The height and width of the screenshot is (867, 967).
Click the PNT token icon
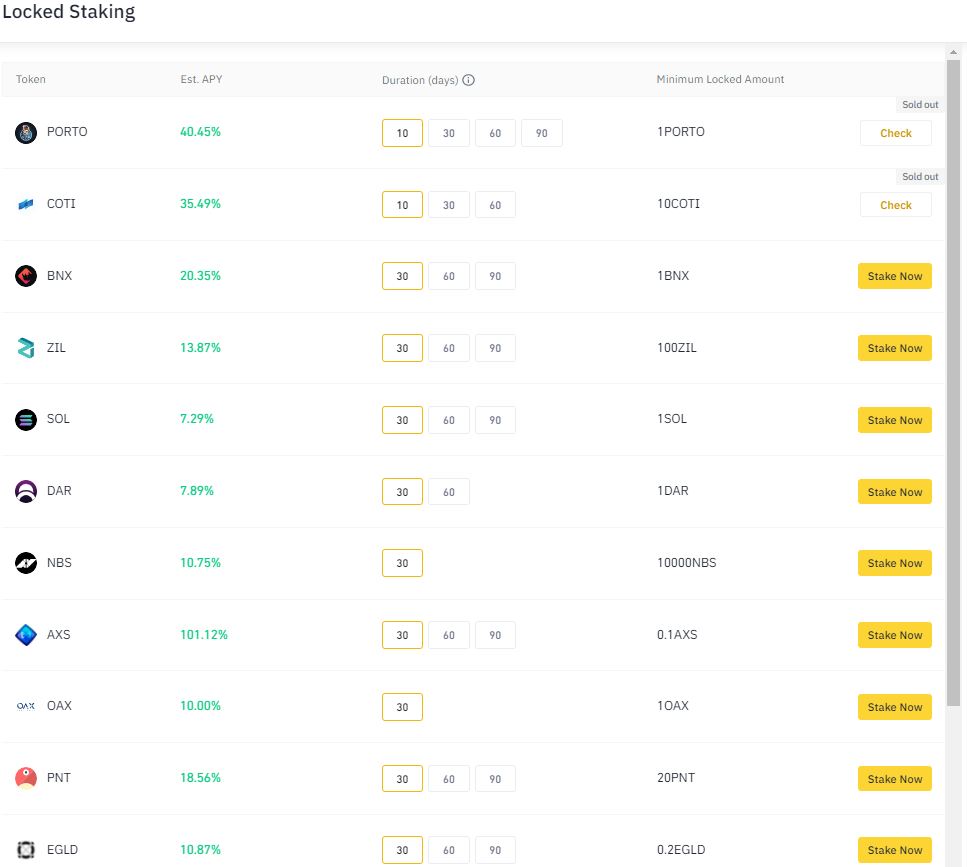(26, 778)
